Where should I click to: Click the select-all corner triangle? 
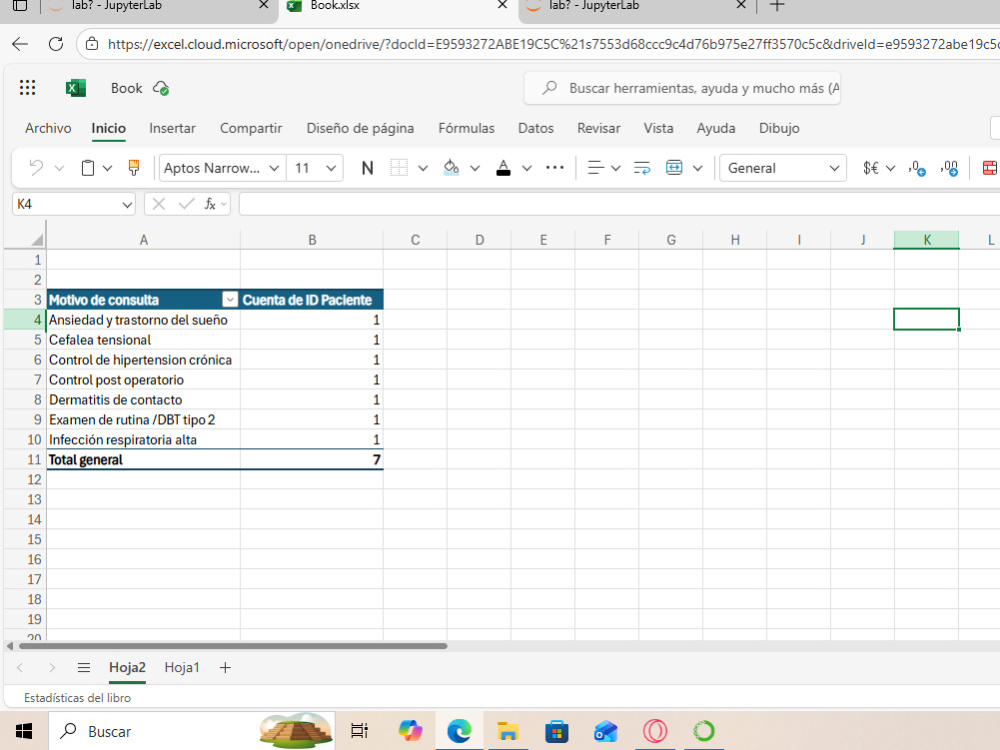pos(37,240)
